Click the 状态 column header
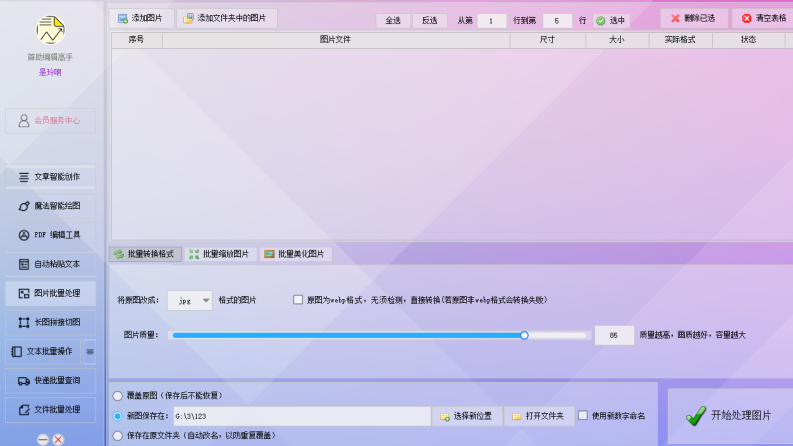The image size is (793, 446). click(748, 39)
